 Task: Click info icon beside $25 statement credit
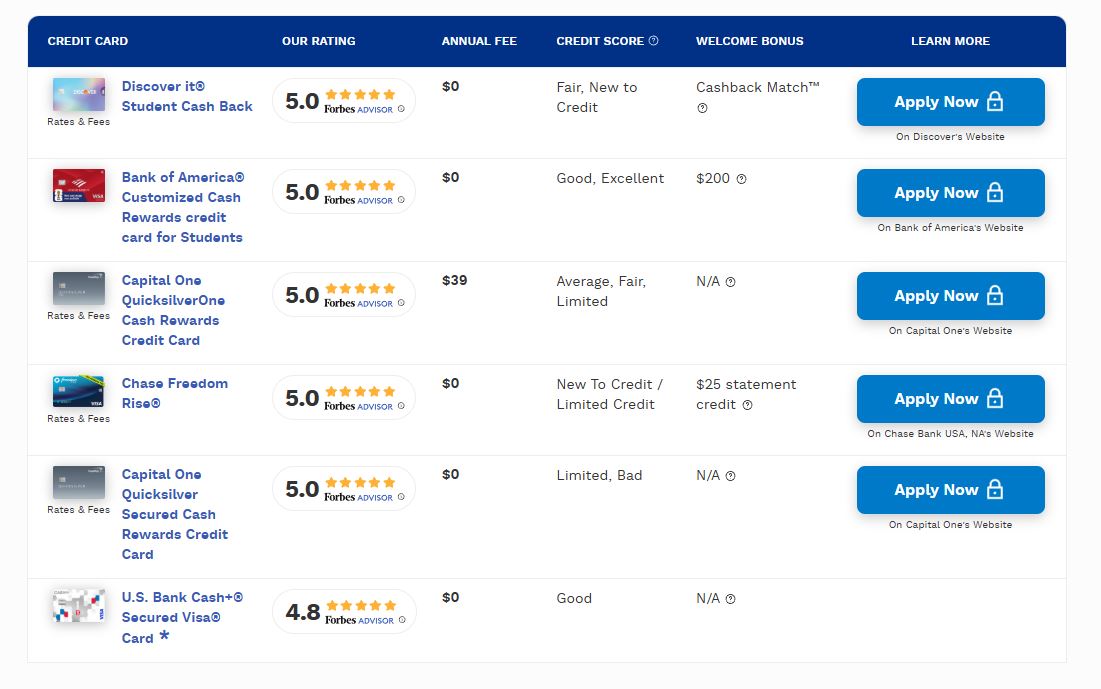pyautogui.click(x=747, y=405)
